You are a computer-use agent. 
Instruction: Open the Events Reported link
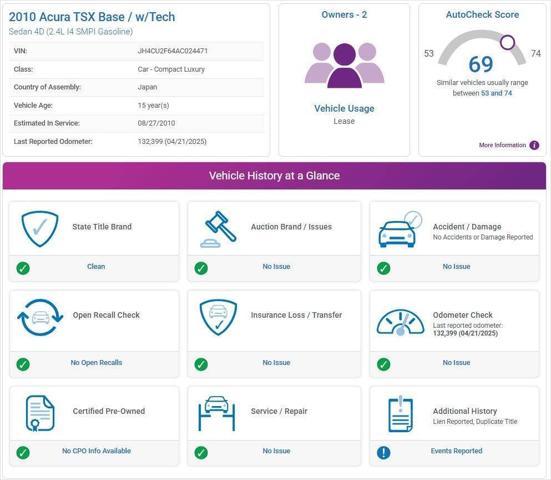[456, 451]
